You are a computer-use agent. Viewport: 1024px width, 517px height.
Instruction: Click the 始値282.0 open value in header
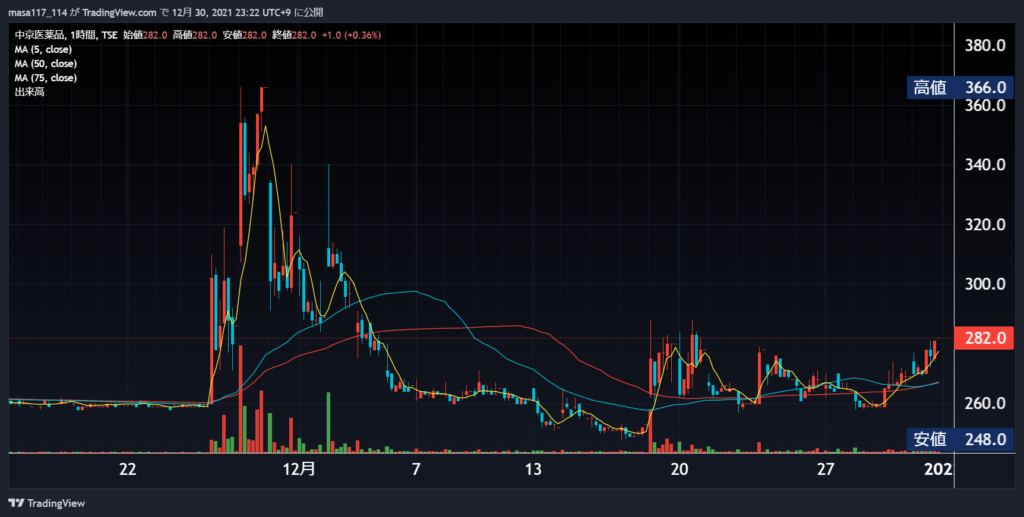[145, 35]
